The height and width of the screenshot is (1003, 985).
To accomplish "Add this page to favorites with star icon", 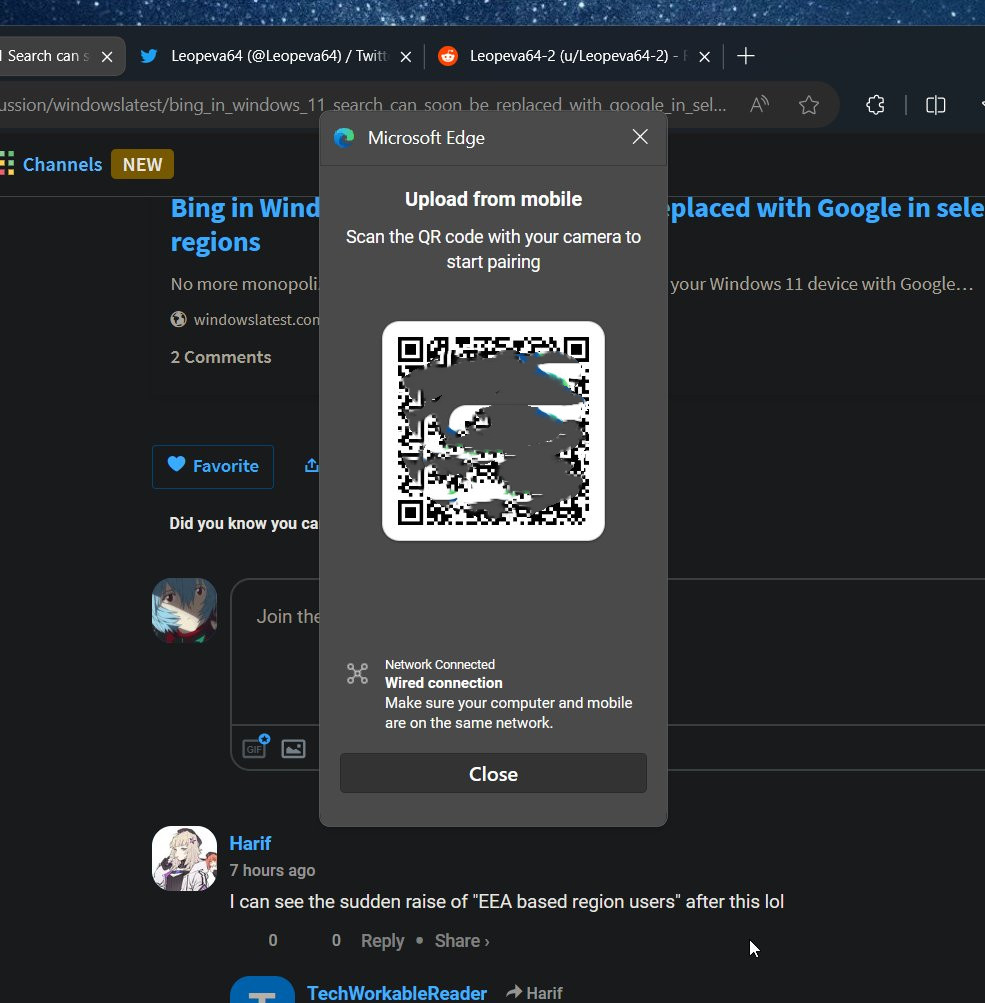I will pyautogui.click(x=808, y=104).
